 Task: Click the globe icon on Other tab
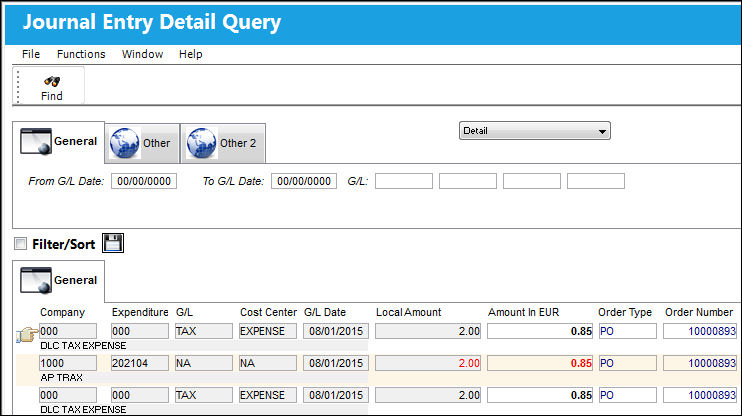[124, 143]
